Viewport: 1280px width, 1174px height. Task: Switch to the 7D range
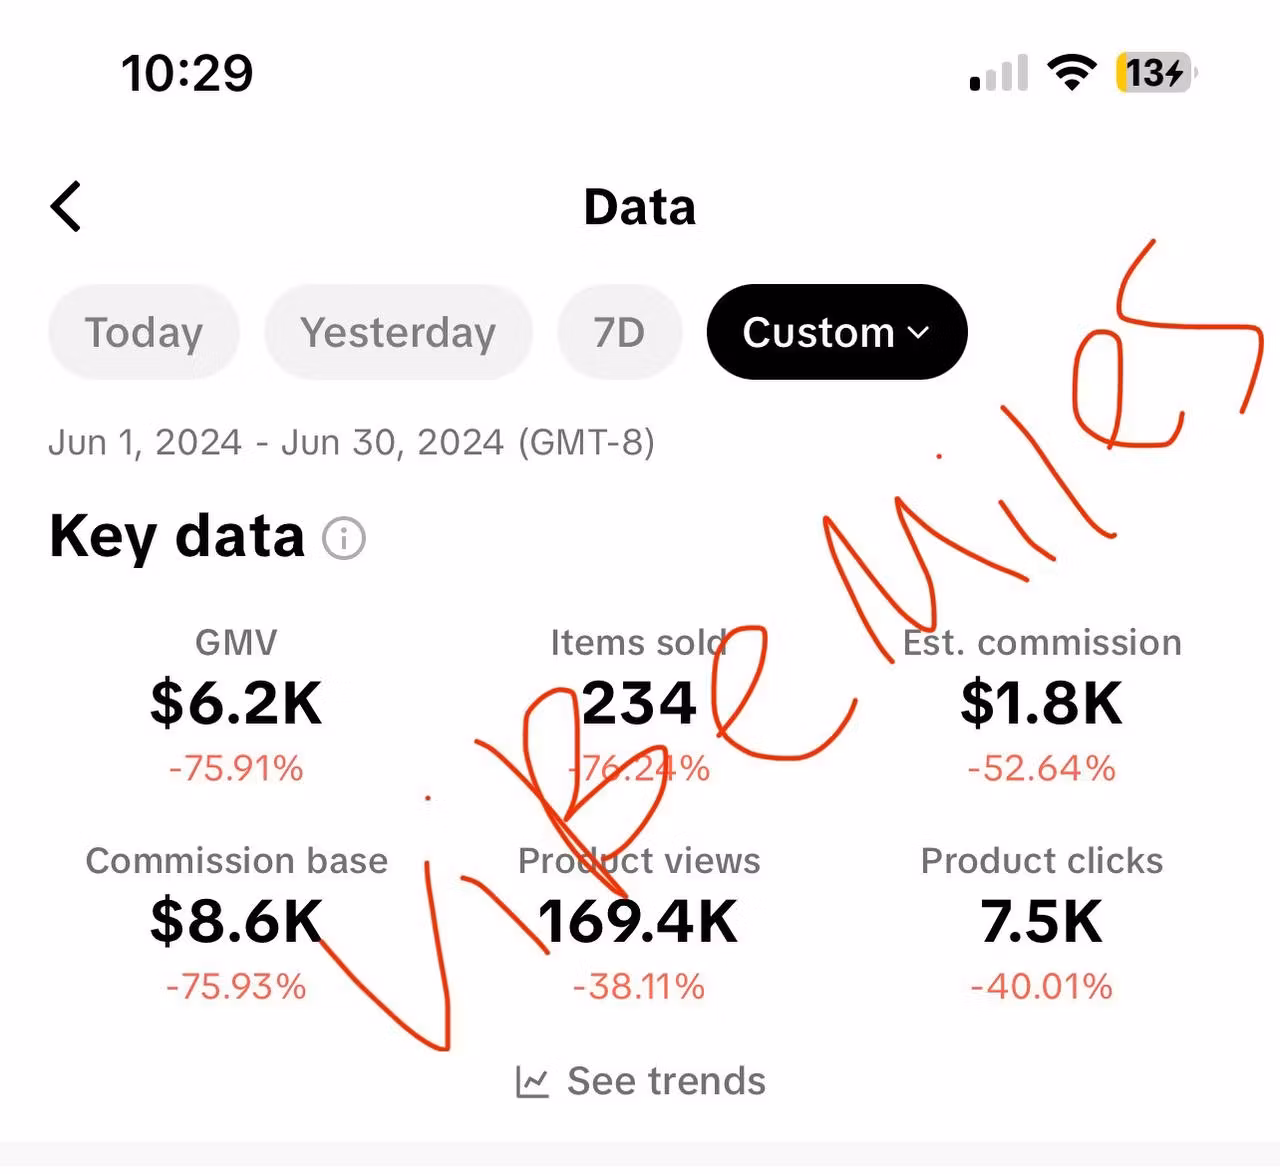coord(619,332)
